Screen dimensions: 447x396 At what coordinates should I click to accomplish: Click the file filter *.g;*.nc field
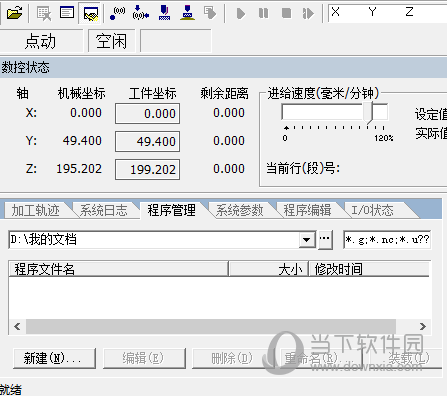point(387,239)
